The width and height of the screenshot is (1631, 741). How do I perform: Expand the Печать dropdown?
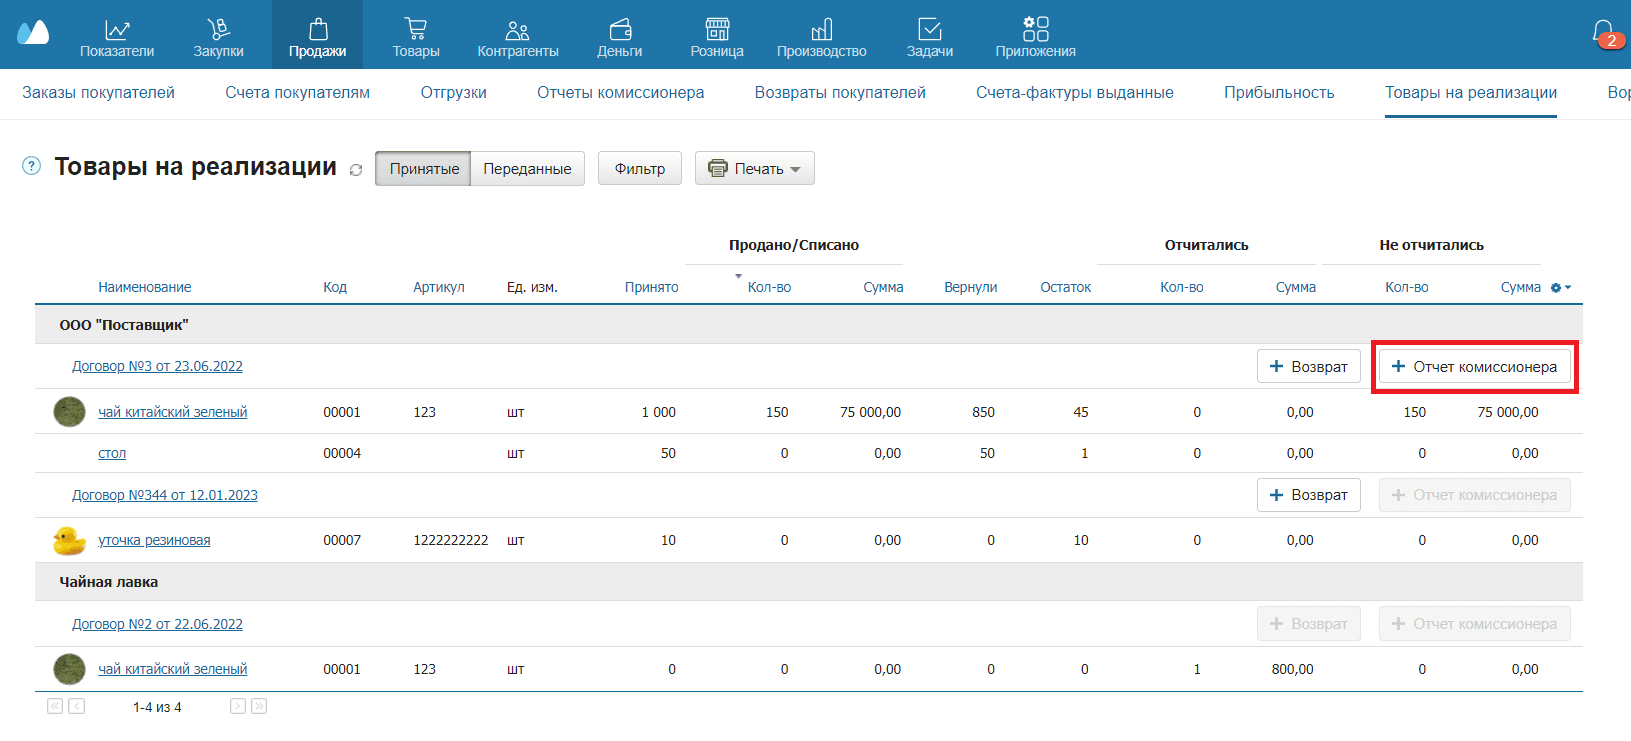pos(755,169)
